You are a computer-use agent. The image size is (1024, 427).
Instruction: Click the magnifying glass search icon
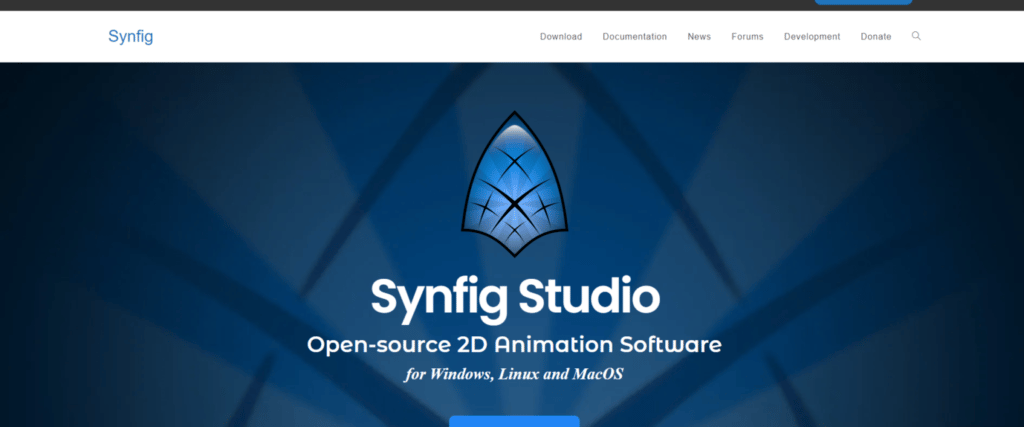916,36
